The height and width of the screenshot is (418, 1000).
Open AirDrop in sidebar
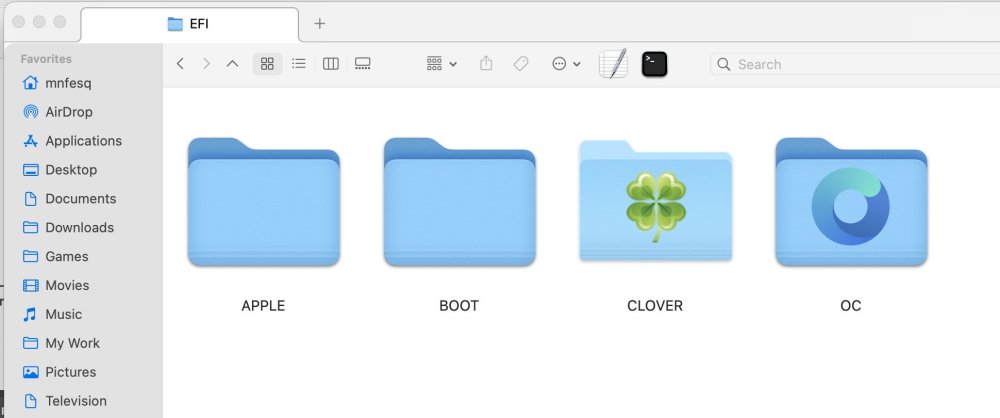click(57, 112)
